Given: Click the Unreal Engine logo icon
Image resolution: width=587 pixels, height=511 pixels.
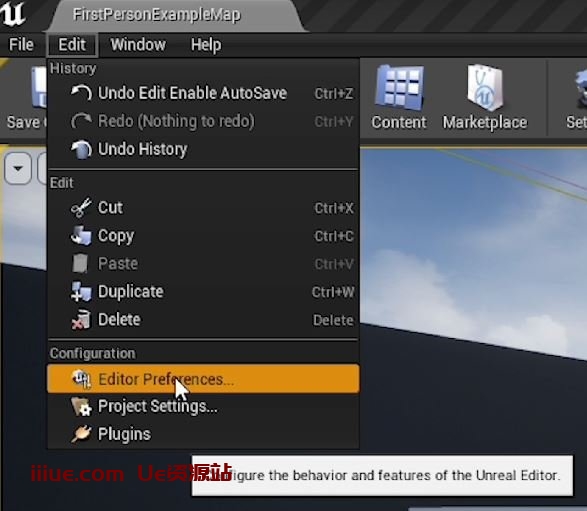Looking at the screenshot, I should click(x=12, y=13).
